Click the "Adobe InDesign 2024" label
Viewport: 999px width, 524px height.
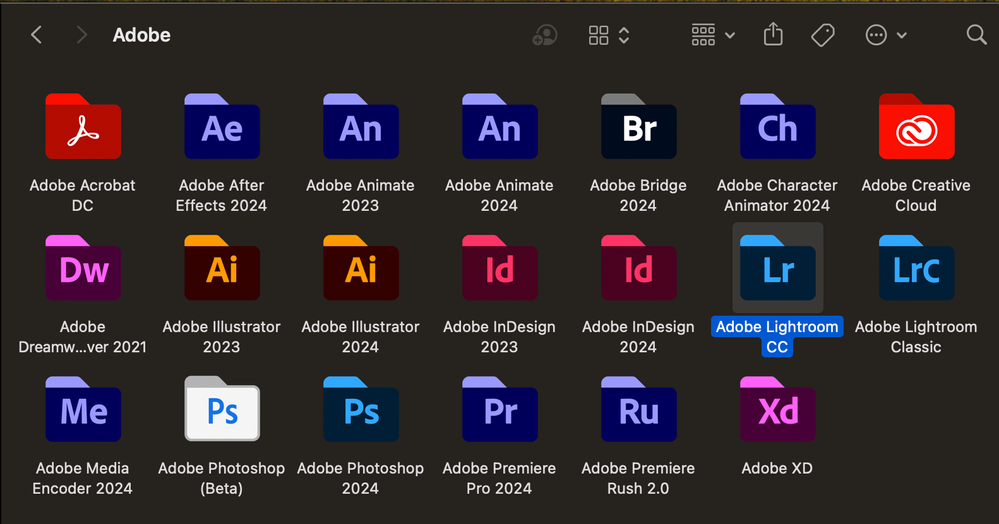point(638,337)
